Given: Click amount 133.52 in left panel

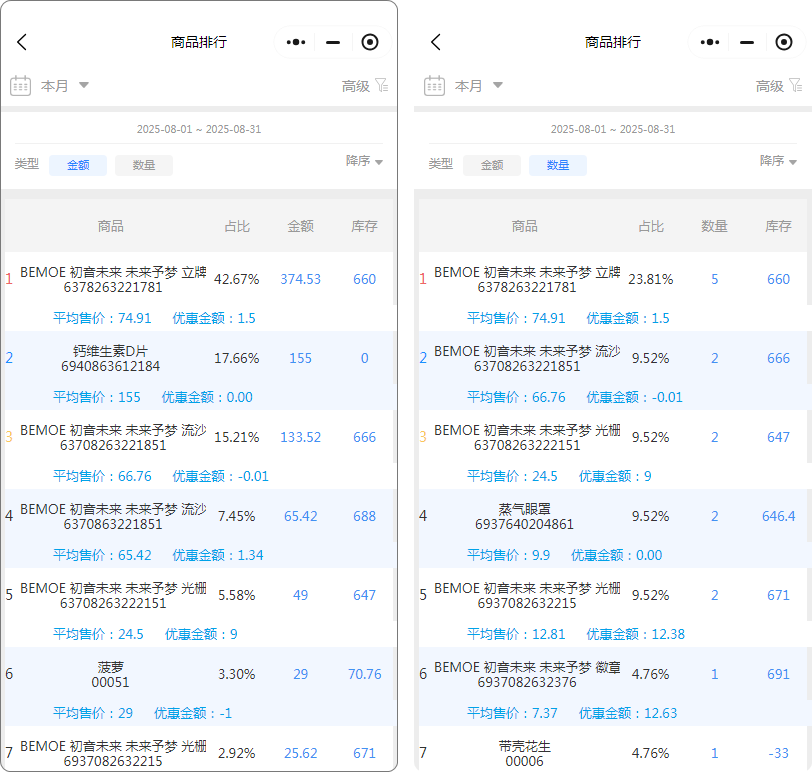Looking at the screenshot, I should click(x=301, y=437).
